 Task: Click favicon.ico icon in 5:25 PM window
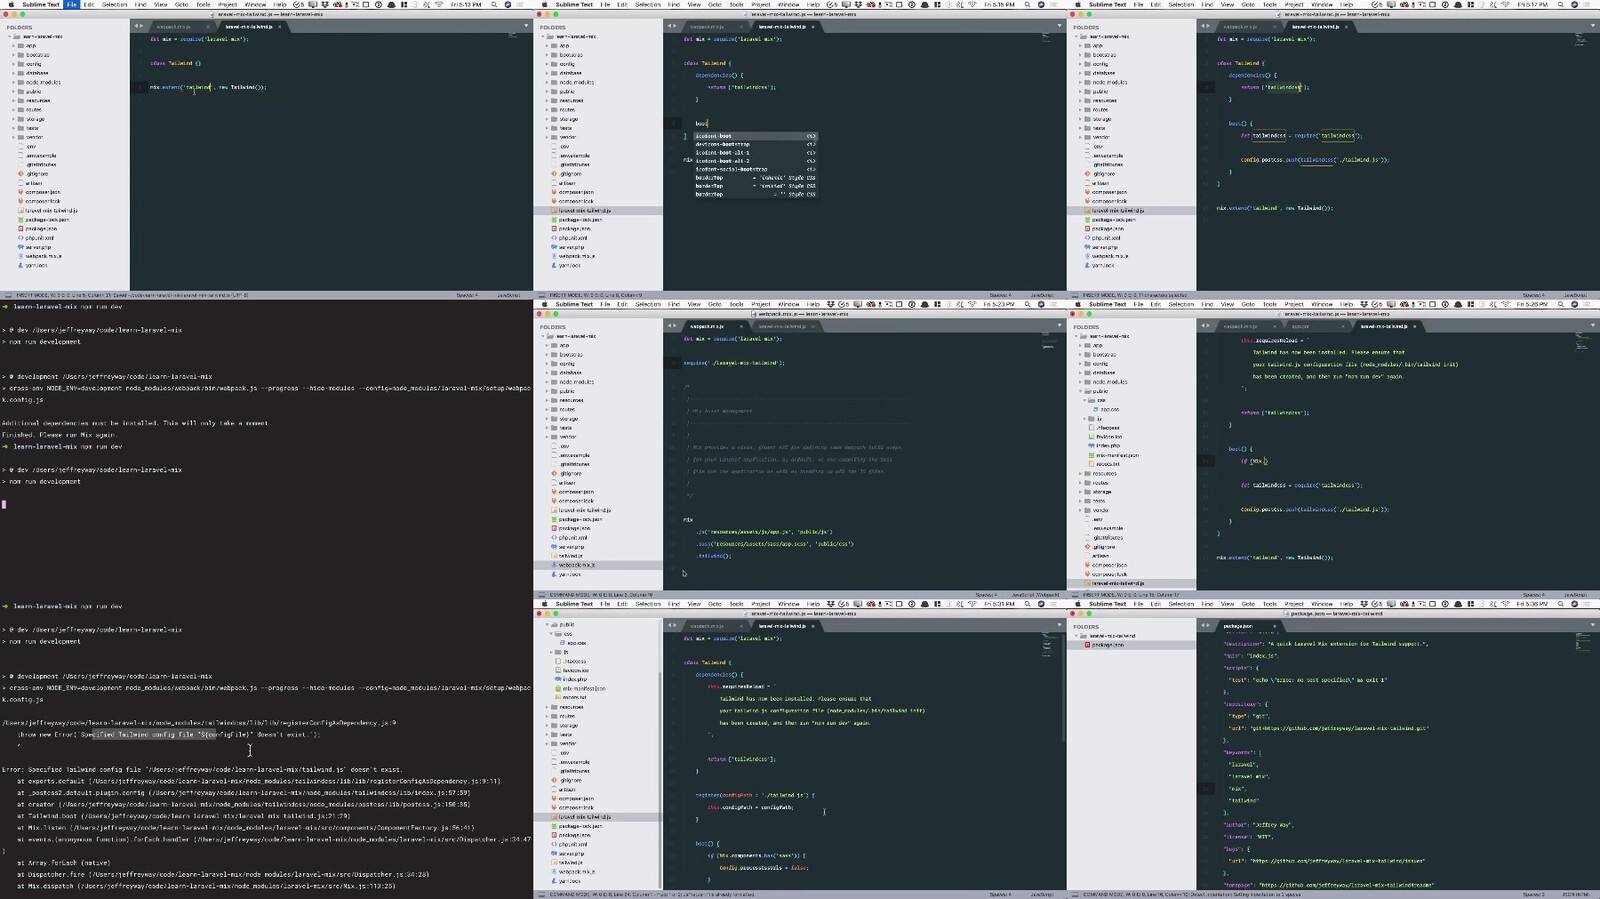coord(1092,437)
